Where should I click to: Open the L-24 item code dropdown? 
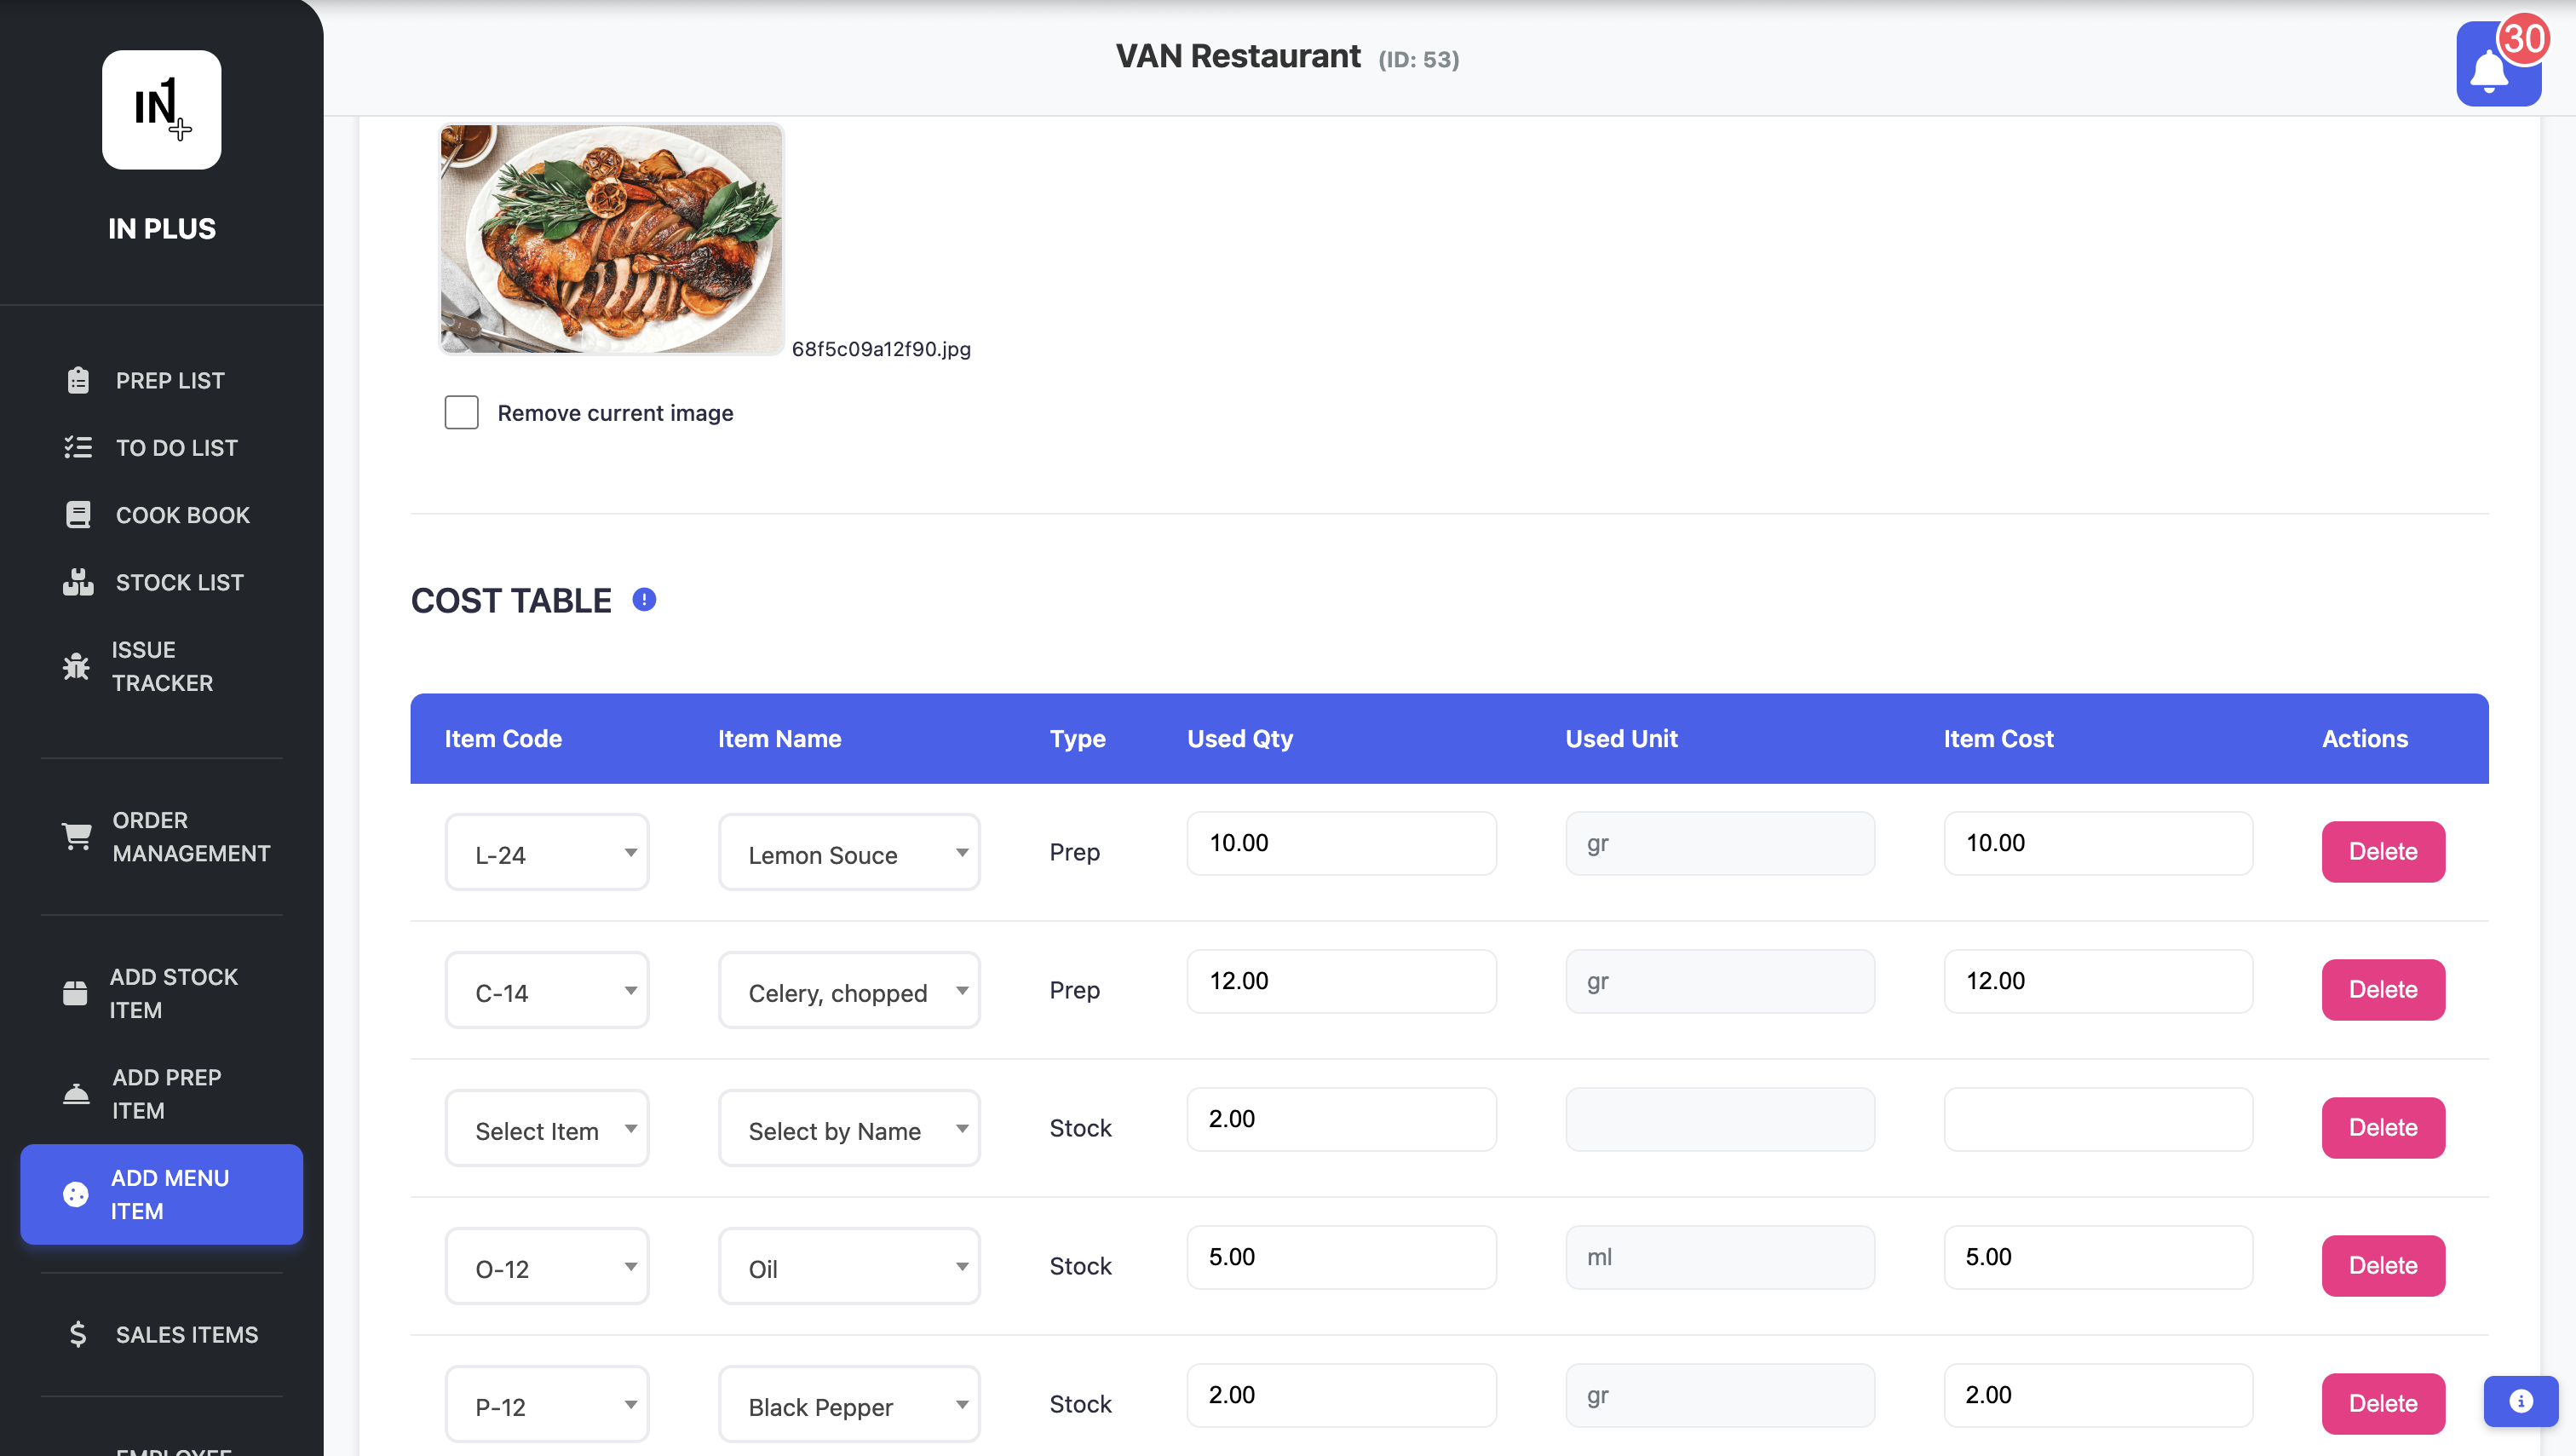[546, 852]
